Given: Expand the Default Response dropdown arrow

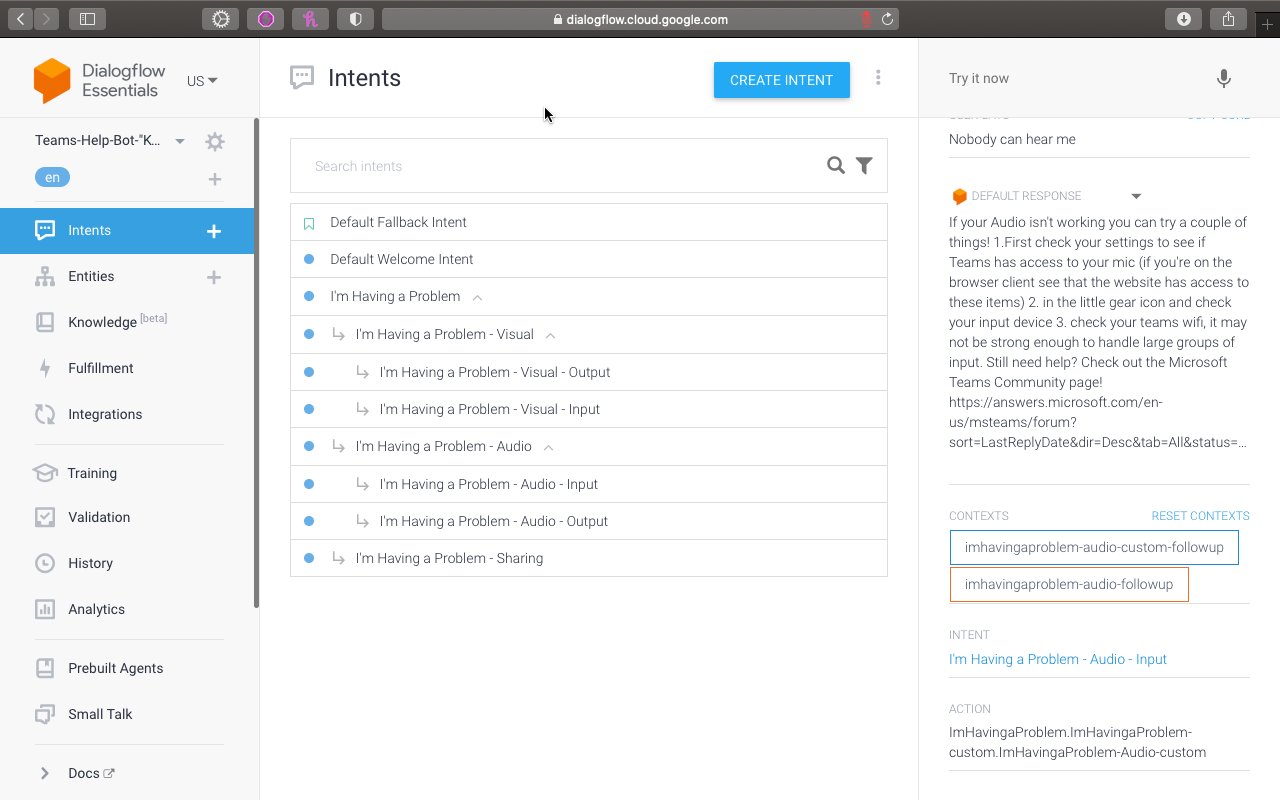Looking at the screenshot, I should pos(1136,196).
